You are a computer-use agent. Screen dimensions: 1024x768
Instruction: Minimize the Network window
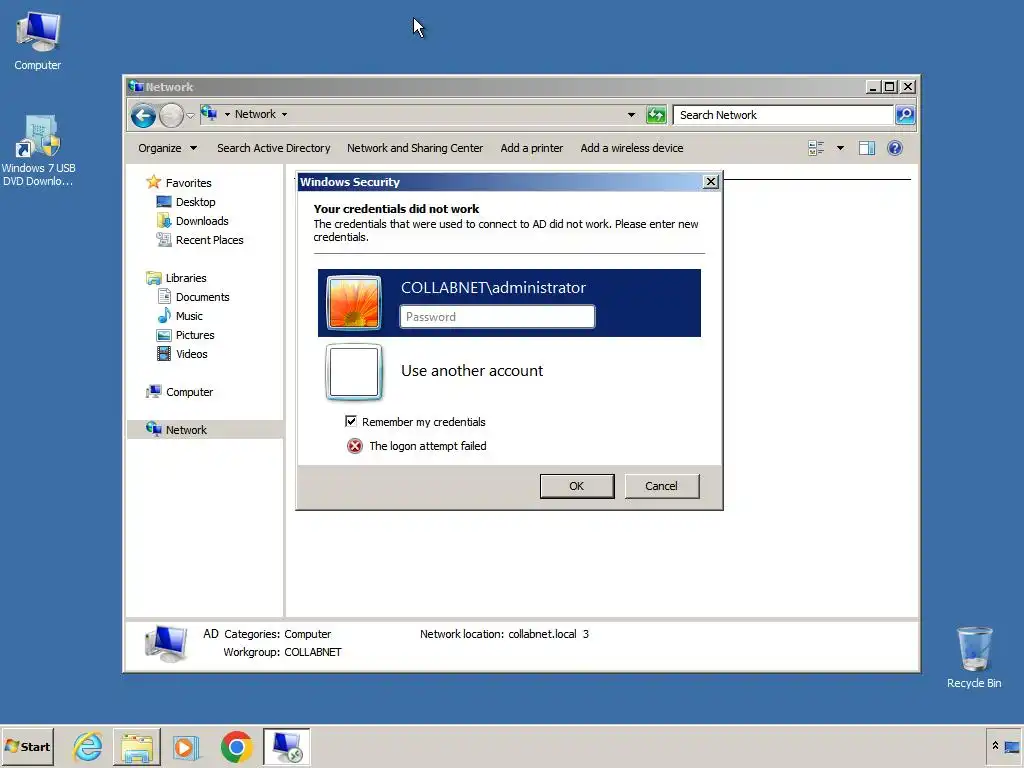(873, 86)
